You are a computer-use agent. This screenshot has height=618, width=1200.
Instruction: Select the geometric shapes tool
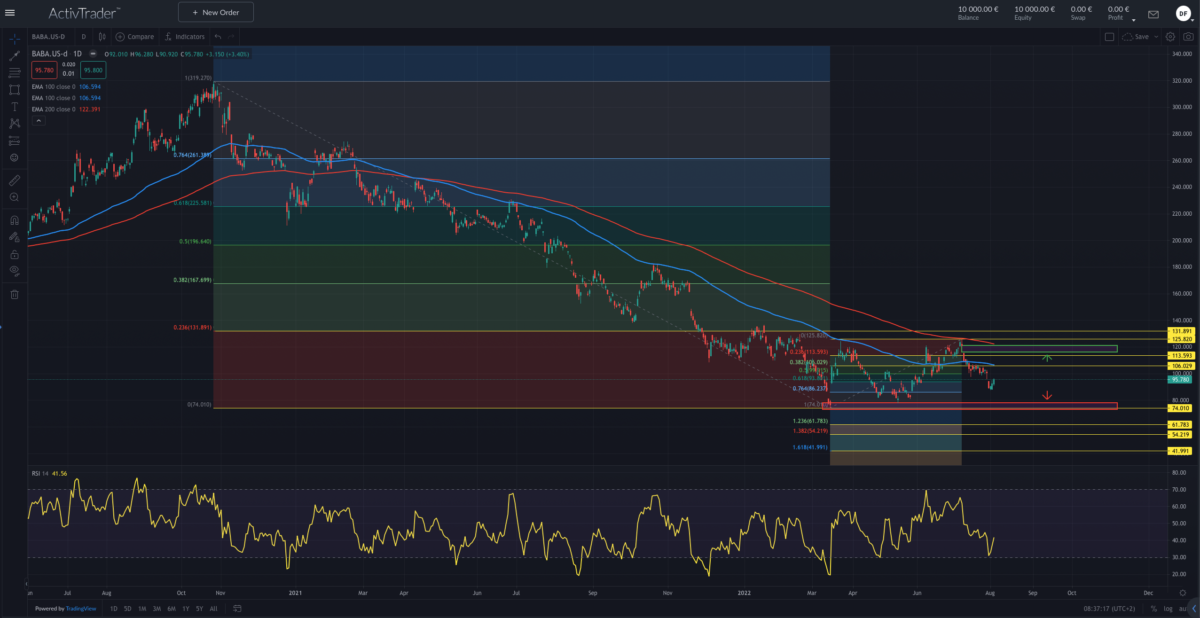(15, 89)
